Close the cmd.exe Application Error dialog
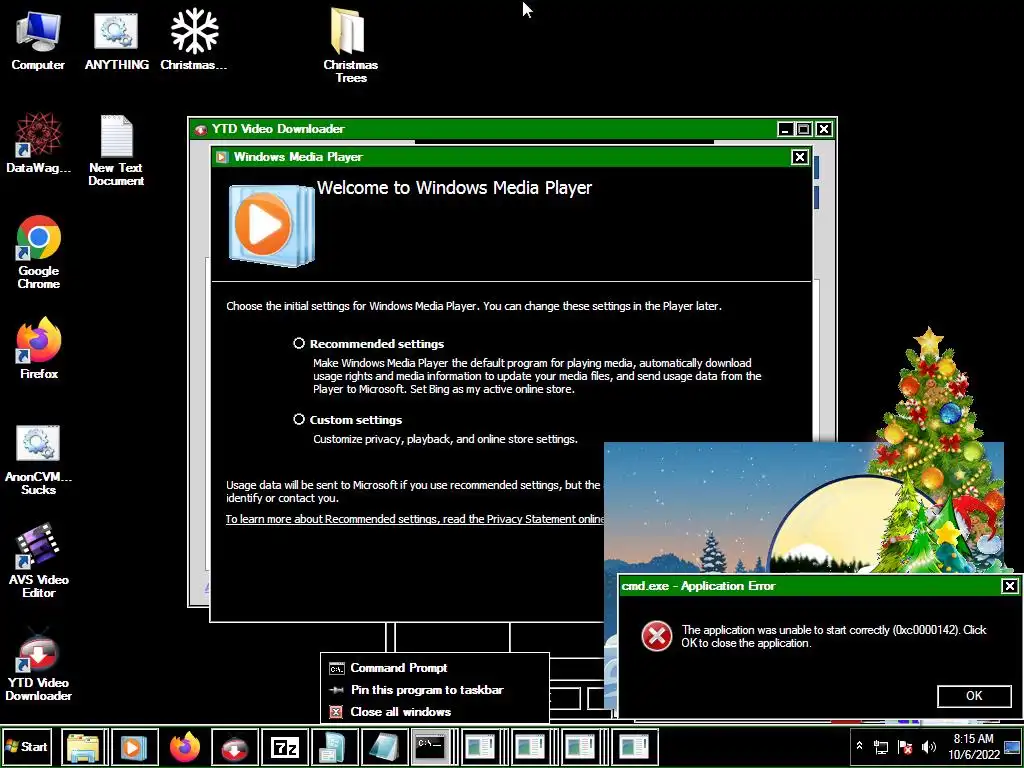 click(1010, 586)
